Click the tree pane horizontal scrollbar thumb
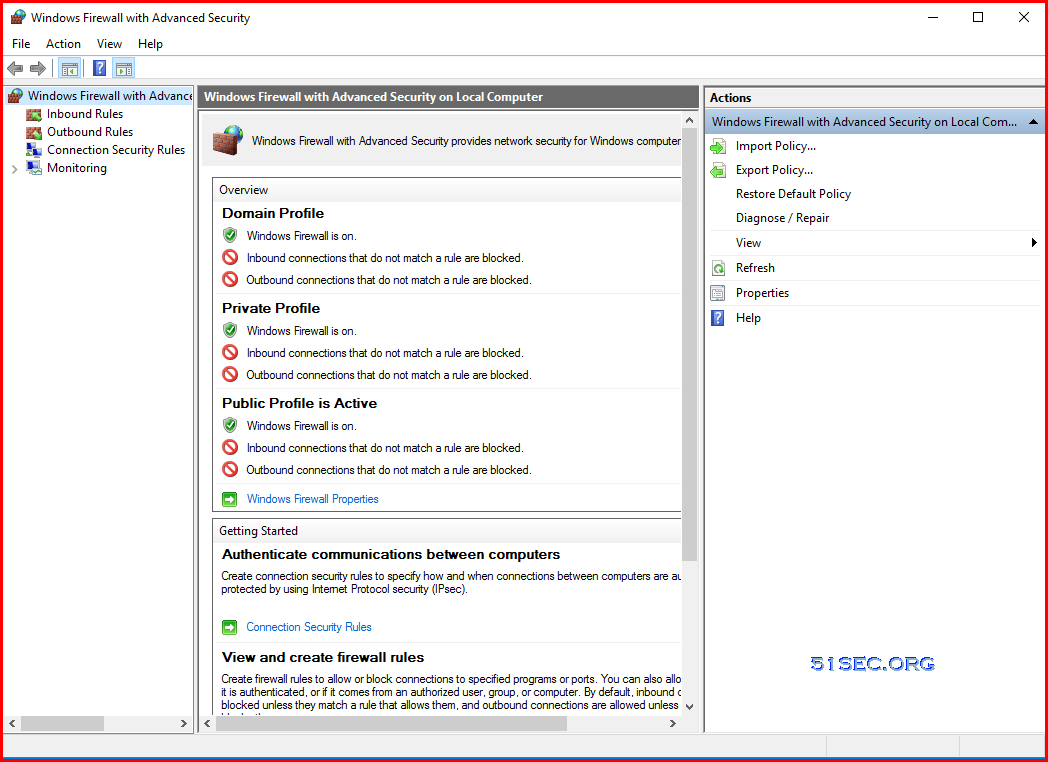This screenshot has width=1048, height=762. (62, 723)
